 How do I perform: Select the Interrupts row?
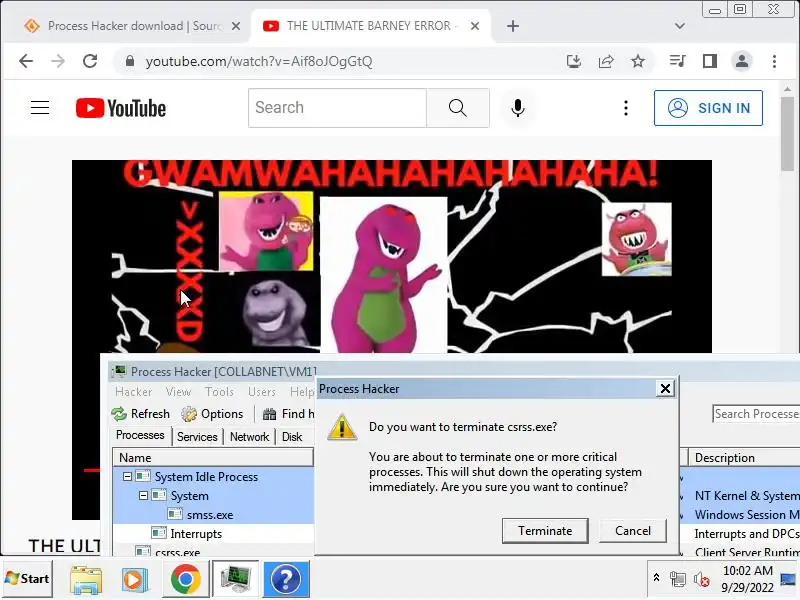tap(213, 534)
